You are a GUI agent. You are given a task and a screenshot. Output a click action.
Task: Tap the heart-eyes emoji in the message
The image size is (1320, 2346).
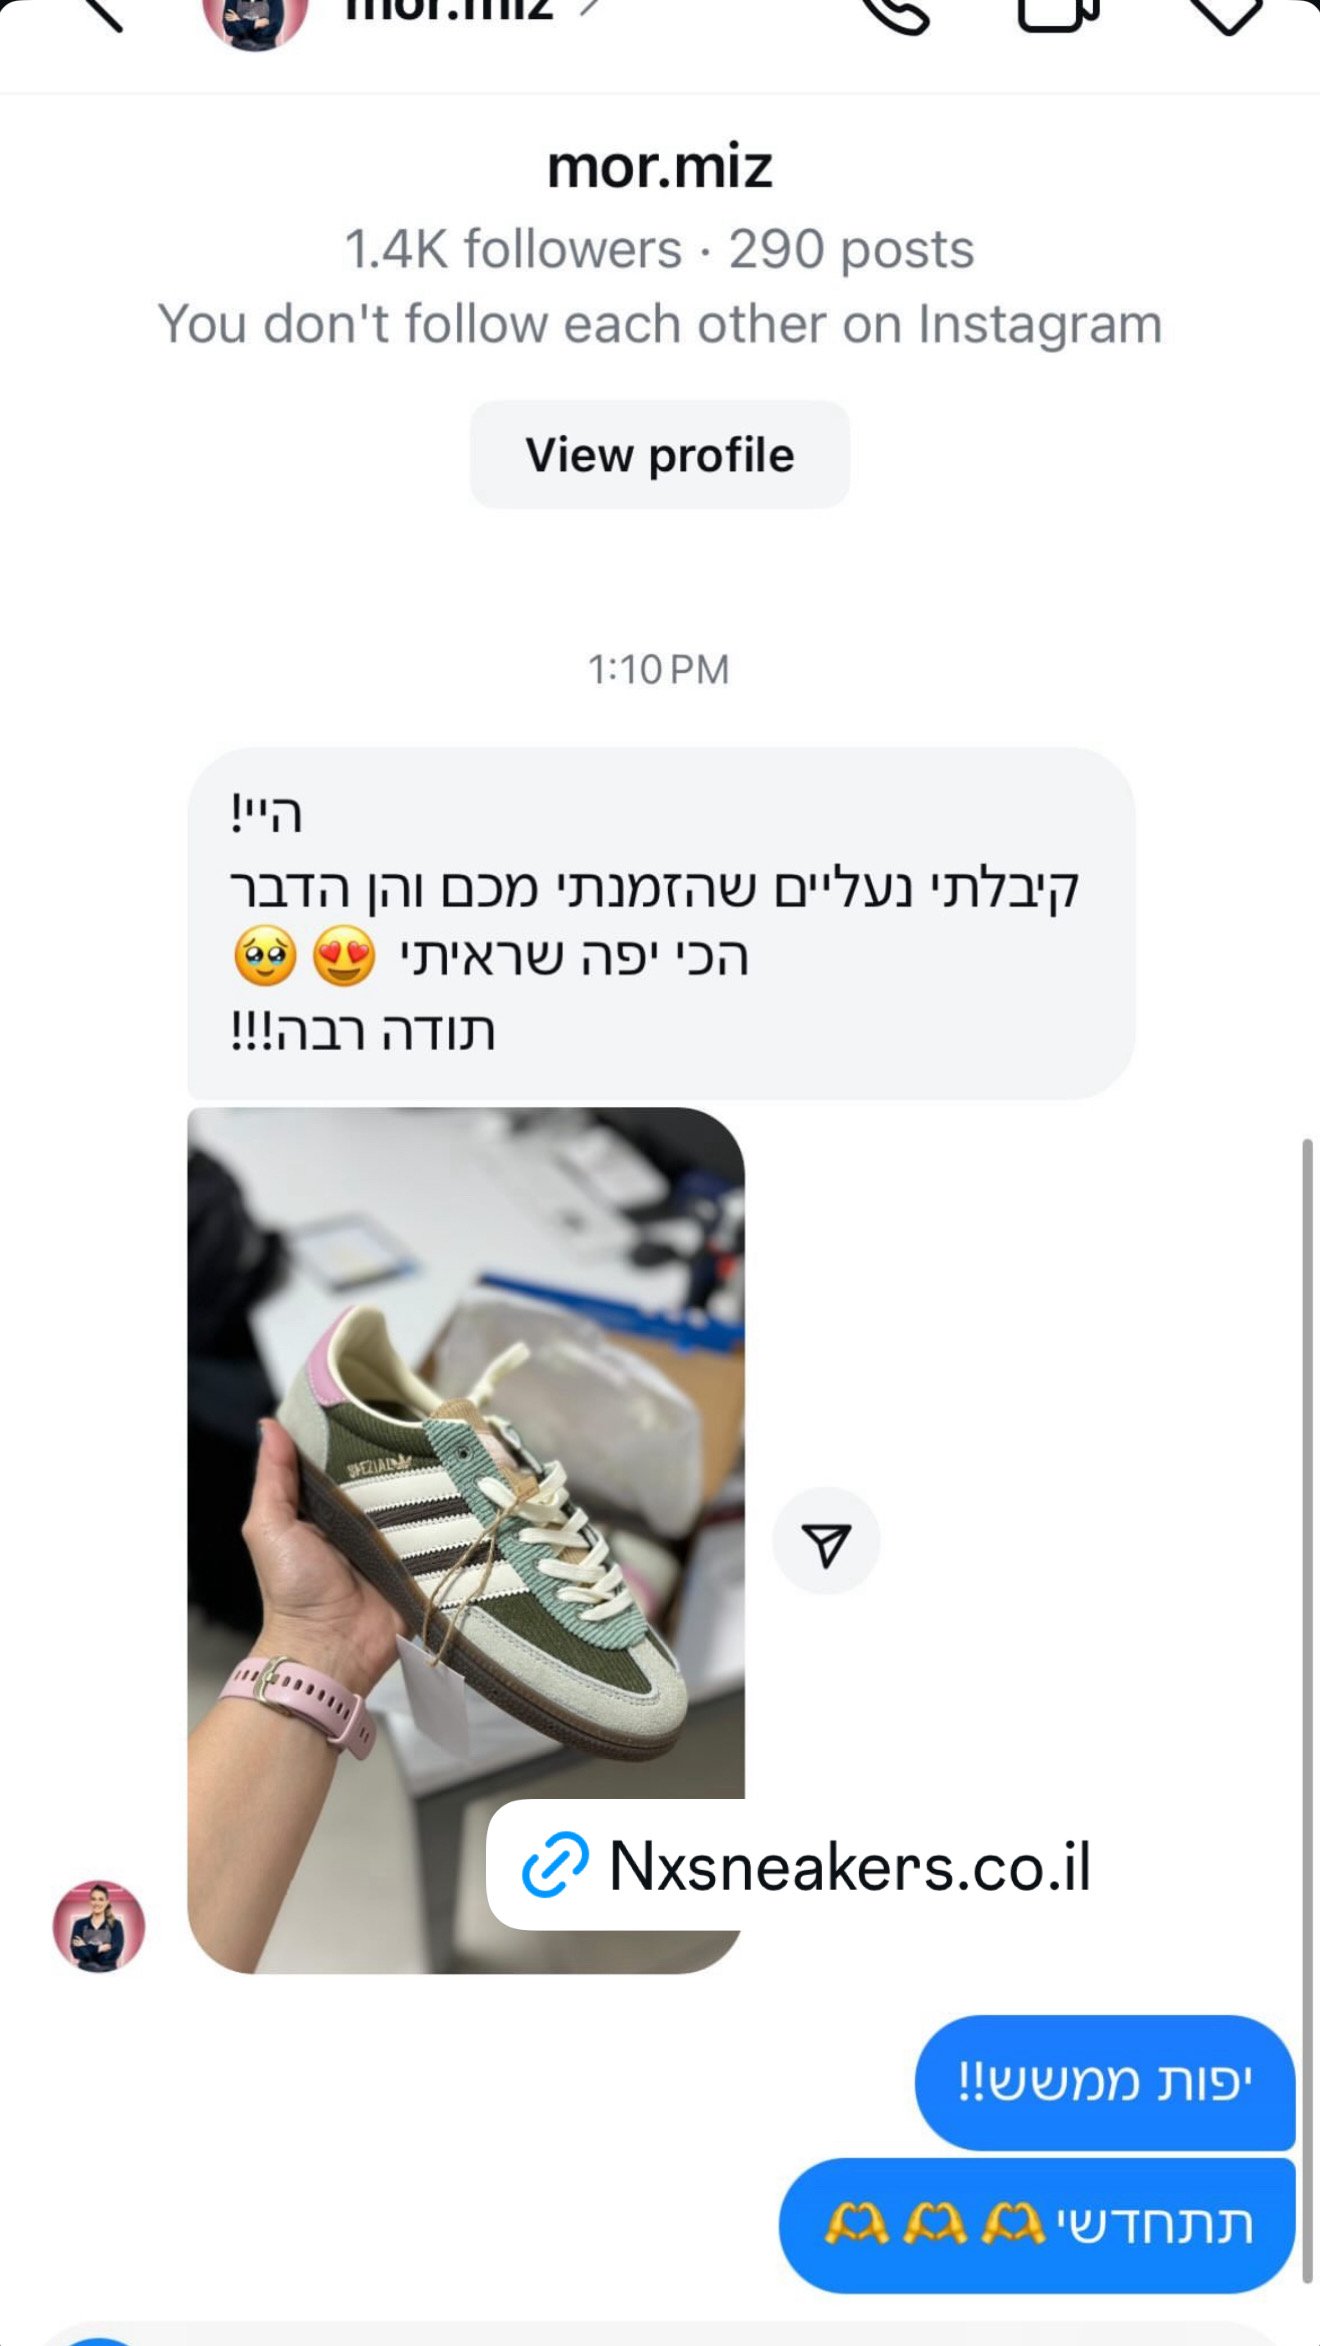click(344, 956)
